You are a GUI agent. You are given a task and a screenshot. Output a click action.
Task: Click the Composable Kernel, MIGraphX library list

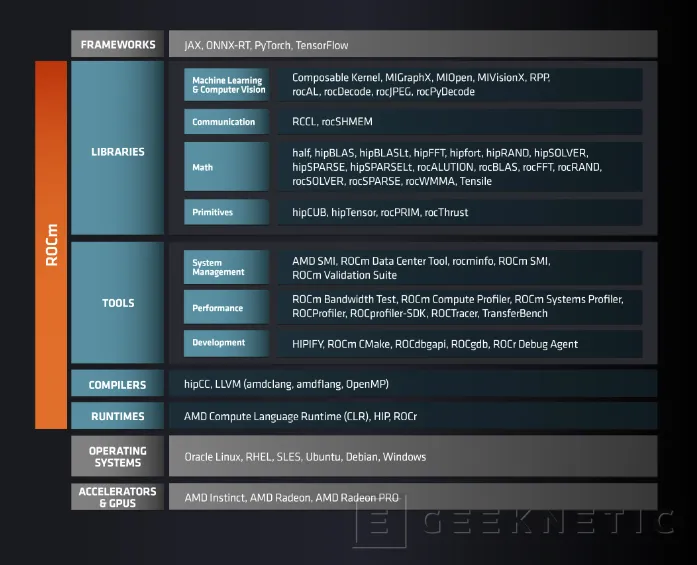point(460,84)
